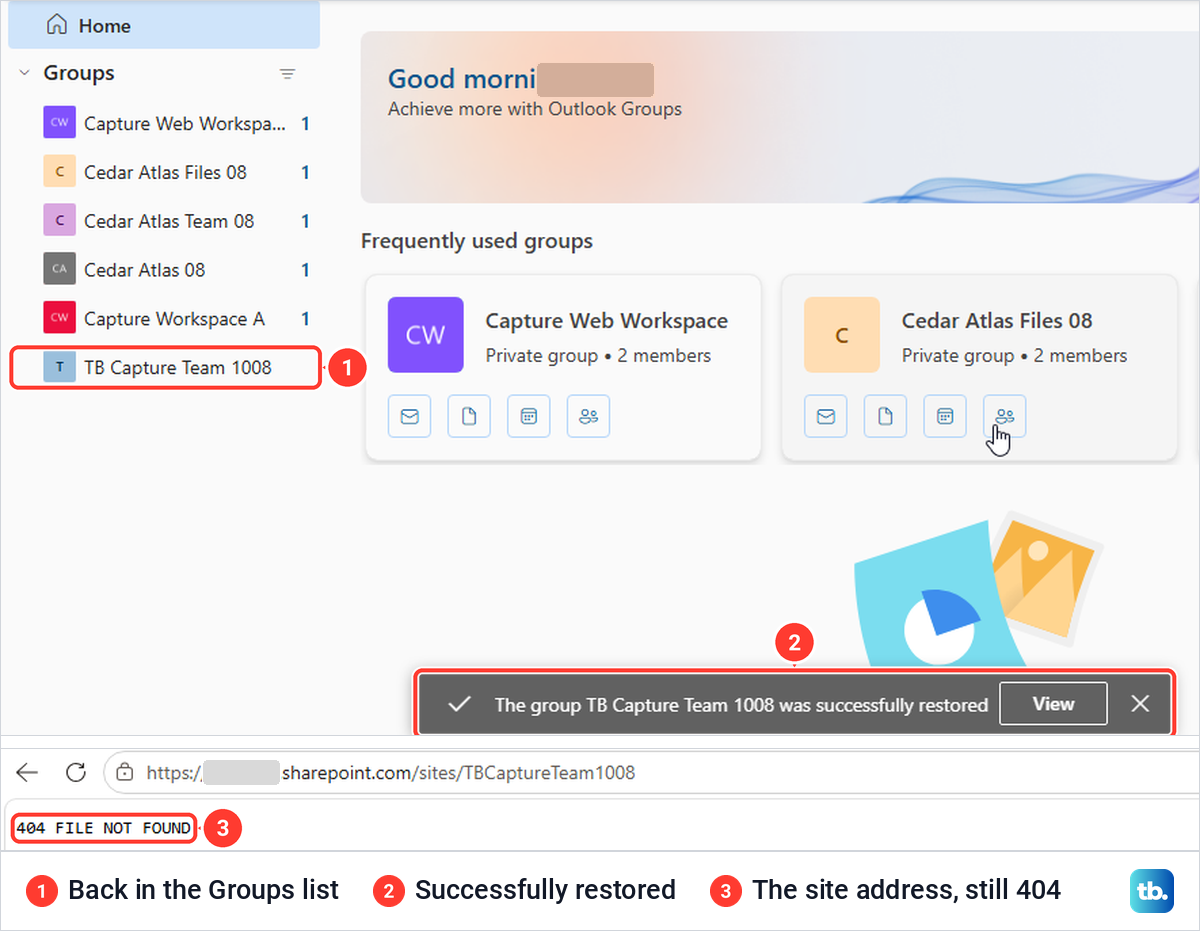1200x931 pixels.
Task: Click unread count beside Cedar Atlas Team 08
Action: point(305,221)
